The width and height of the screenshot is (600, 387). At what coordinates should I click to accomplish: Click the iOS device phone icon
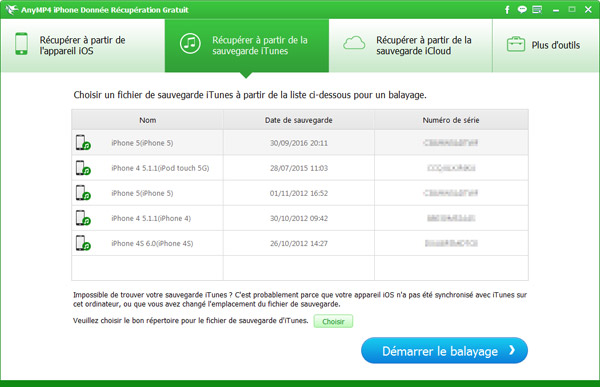pos(21,44)
